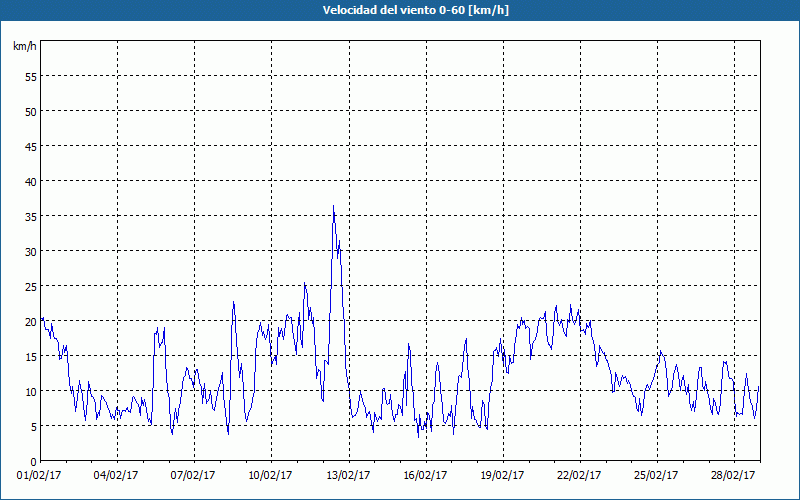800x500 pixels.
Task: Click the '55' y-axis label
Action: click(31, 77)
